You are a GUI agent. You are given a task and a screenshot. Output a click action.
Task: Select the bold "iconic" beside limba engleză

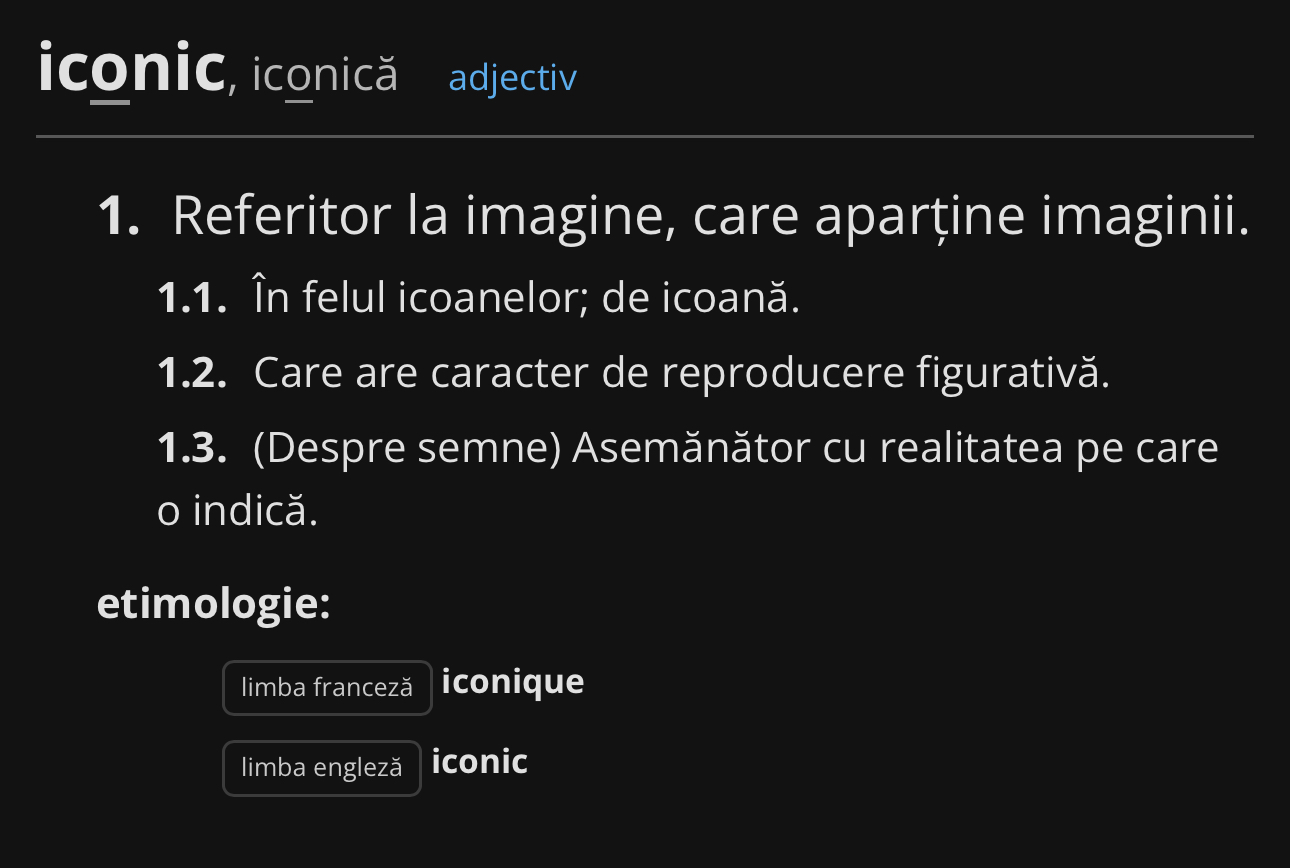point(480,762)
